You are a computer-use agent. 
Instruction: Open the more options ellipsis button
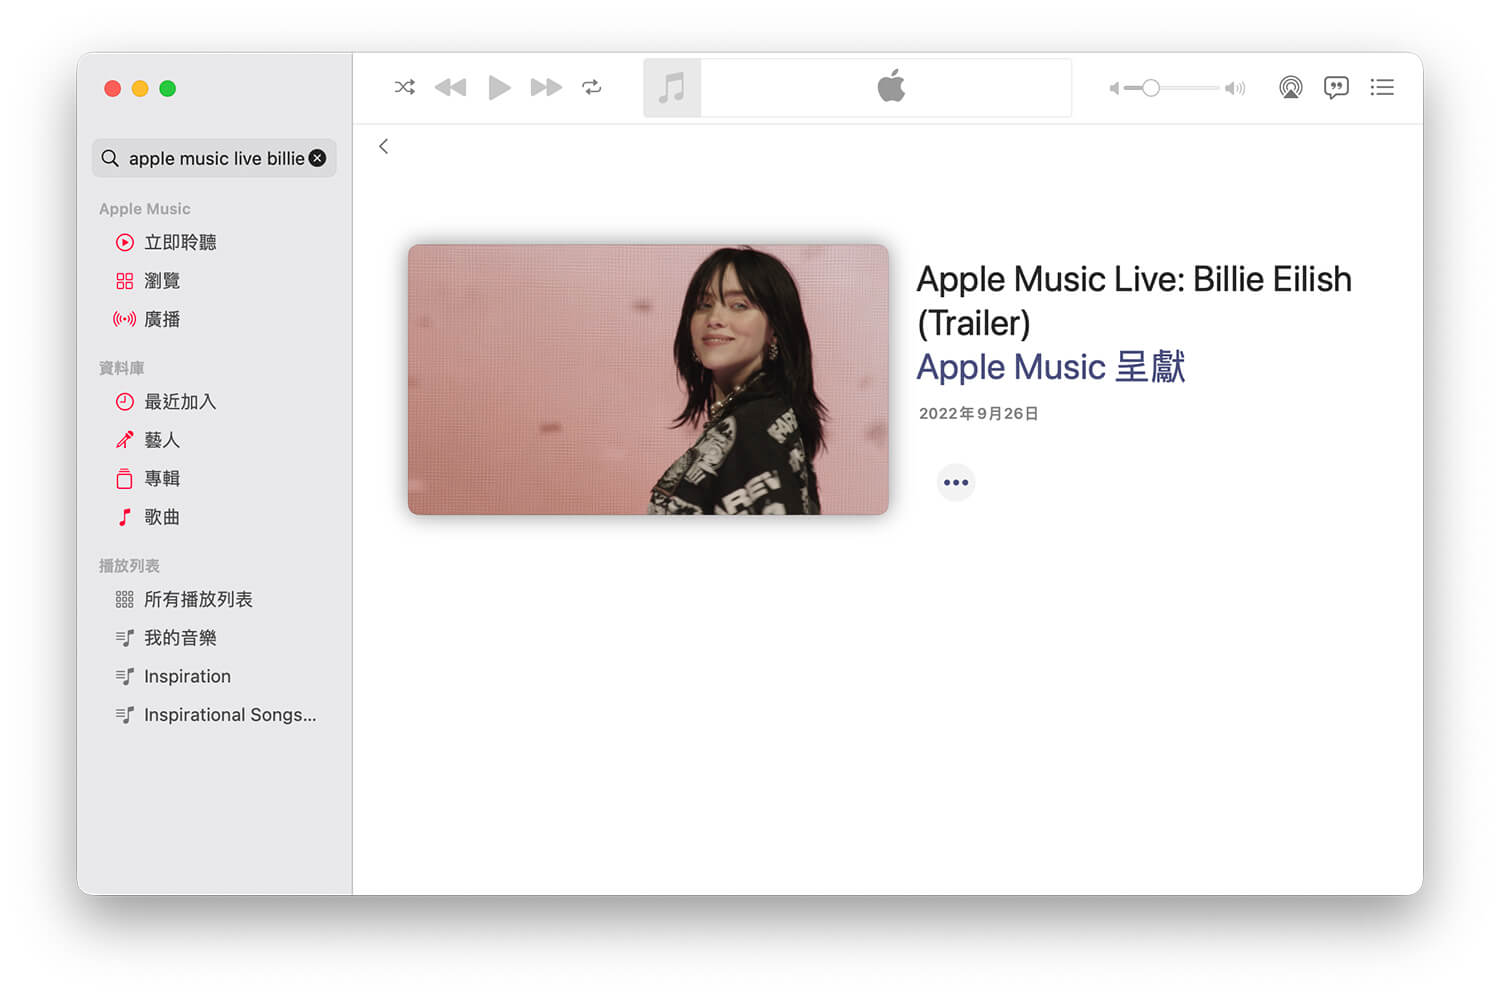956,482
